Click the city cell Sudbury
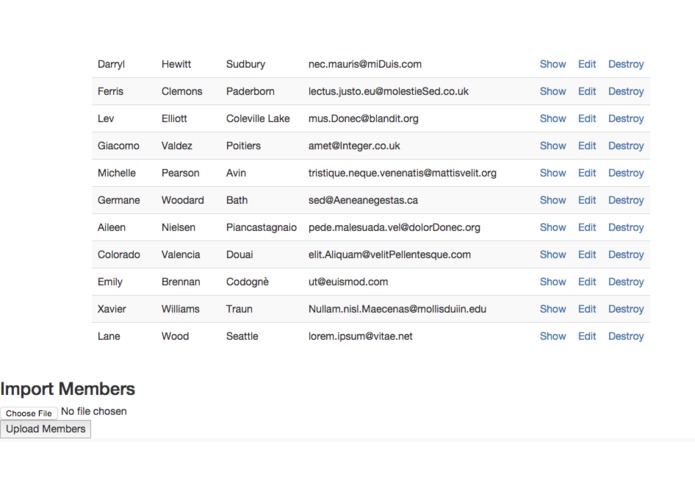Image resolution: width=695 pixels, height=494 pixels. (246, 64)
